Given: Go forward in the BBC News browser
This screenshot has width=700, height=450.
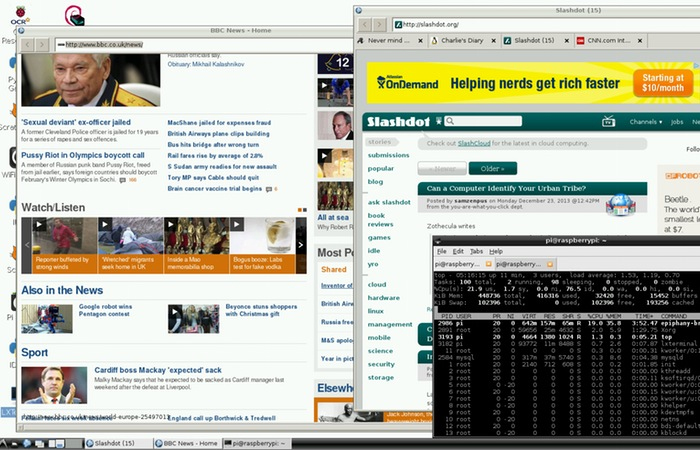Looking at the screenshot, I should (x=42, y=44).
